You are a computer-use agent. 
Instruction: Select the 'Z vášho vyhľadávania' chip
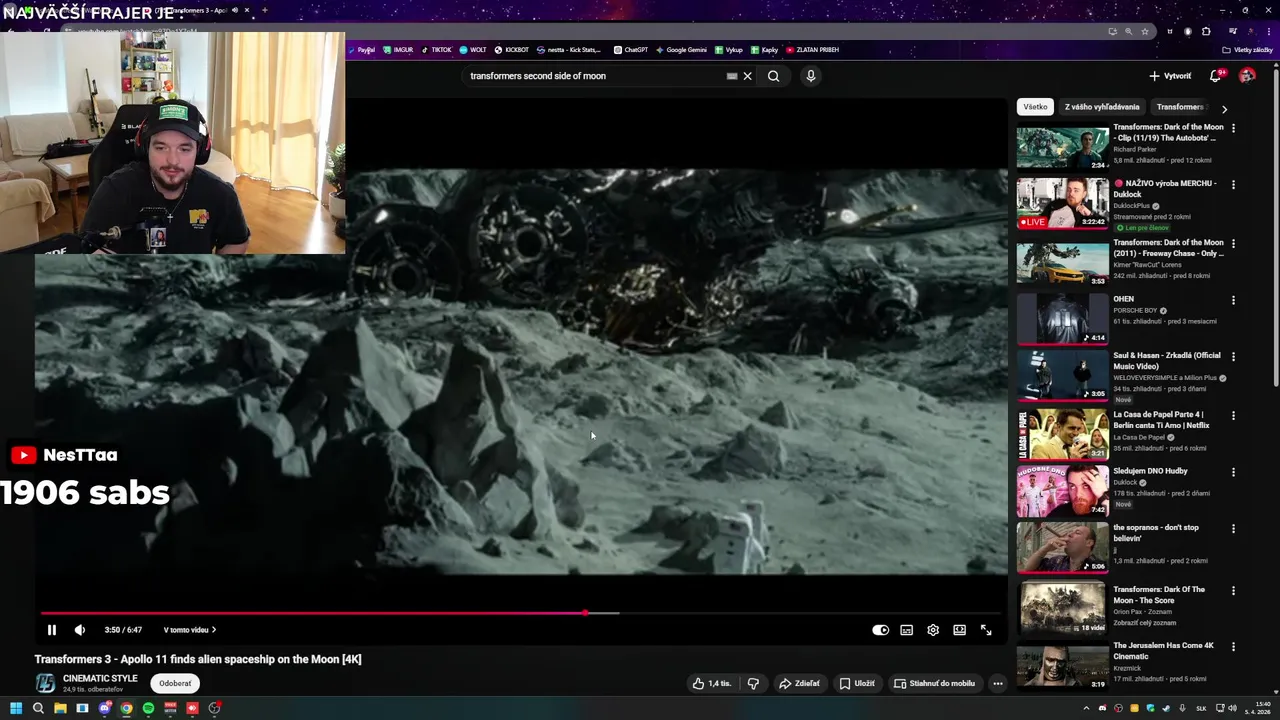pyautogui.click(x=1101, y=107)
